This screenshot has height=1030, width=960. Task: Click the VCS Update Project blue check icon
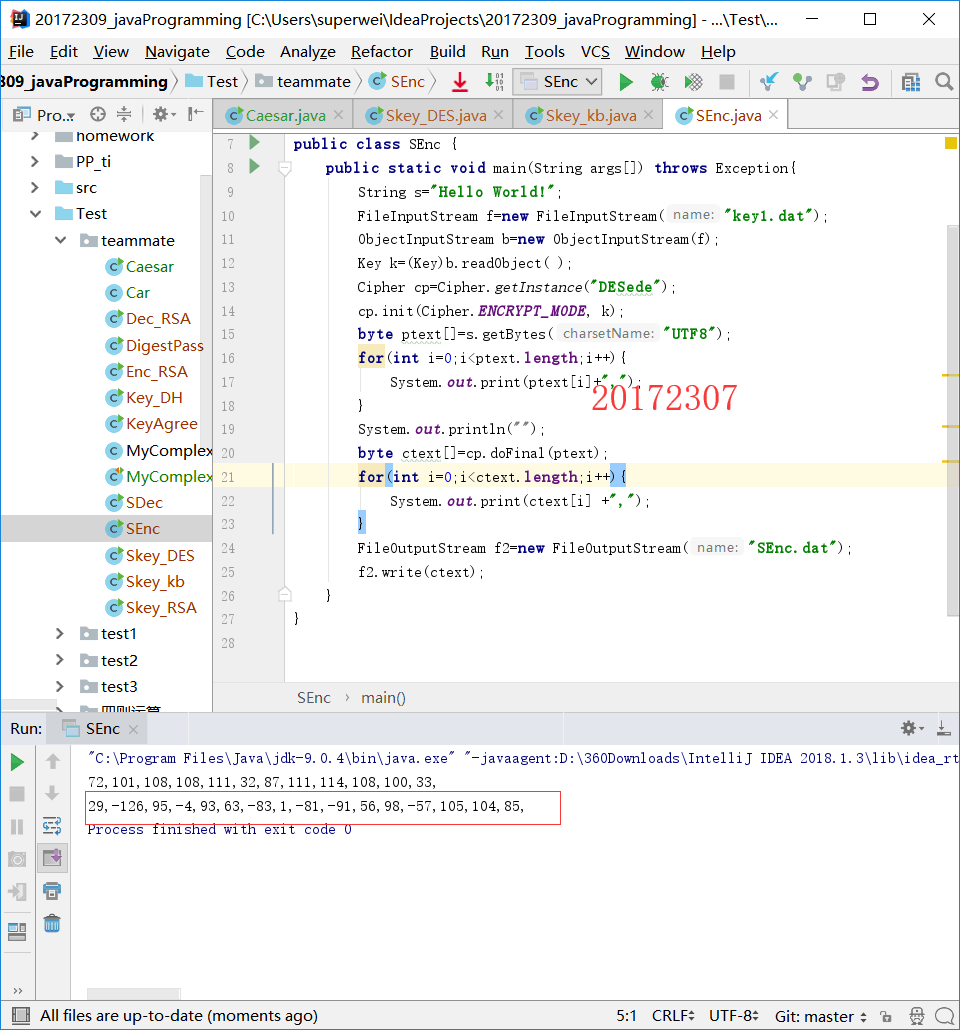768,82
